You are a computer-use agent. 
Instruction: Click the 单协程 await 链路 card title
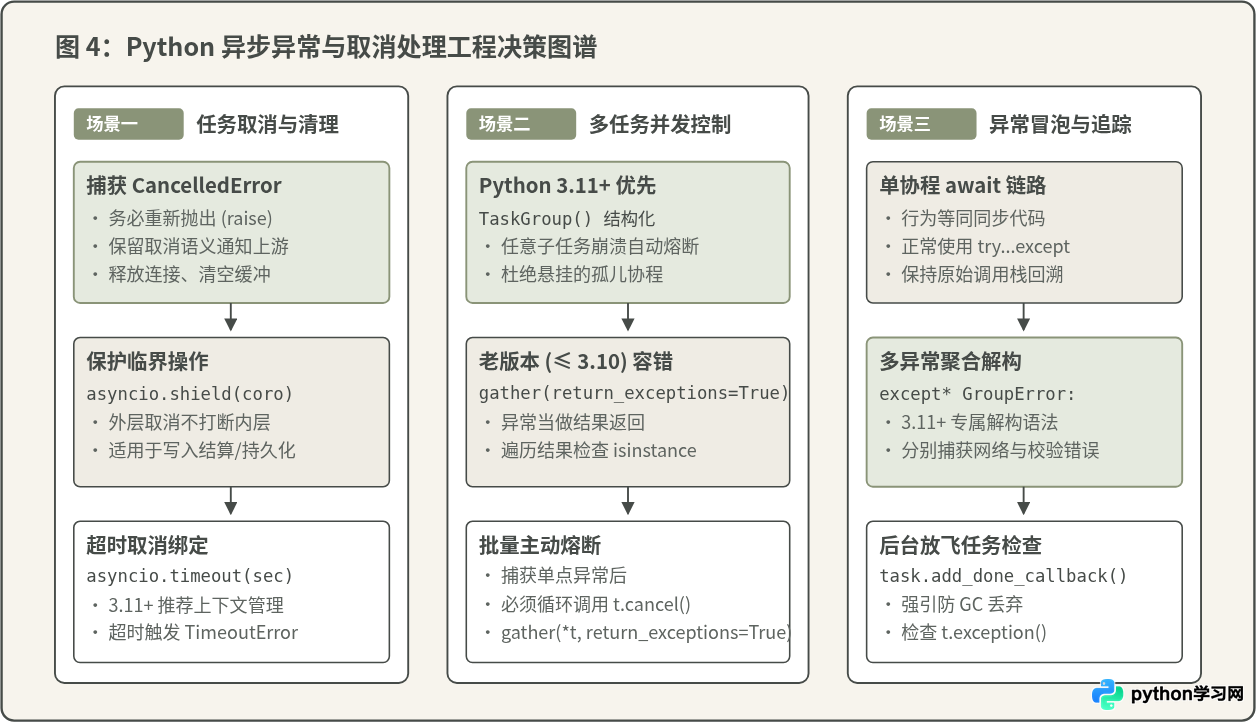(963, 186)
